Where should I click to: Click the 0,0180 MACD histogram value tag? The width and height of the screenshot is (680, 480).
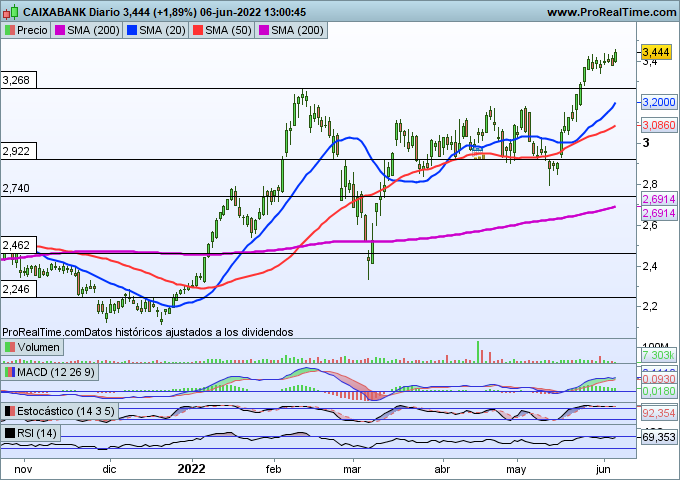(x=659, y=392)
